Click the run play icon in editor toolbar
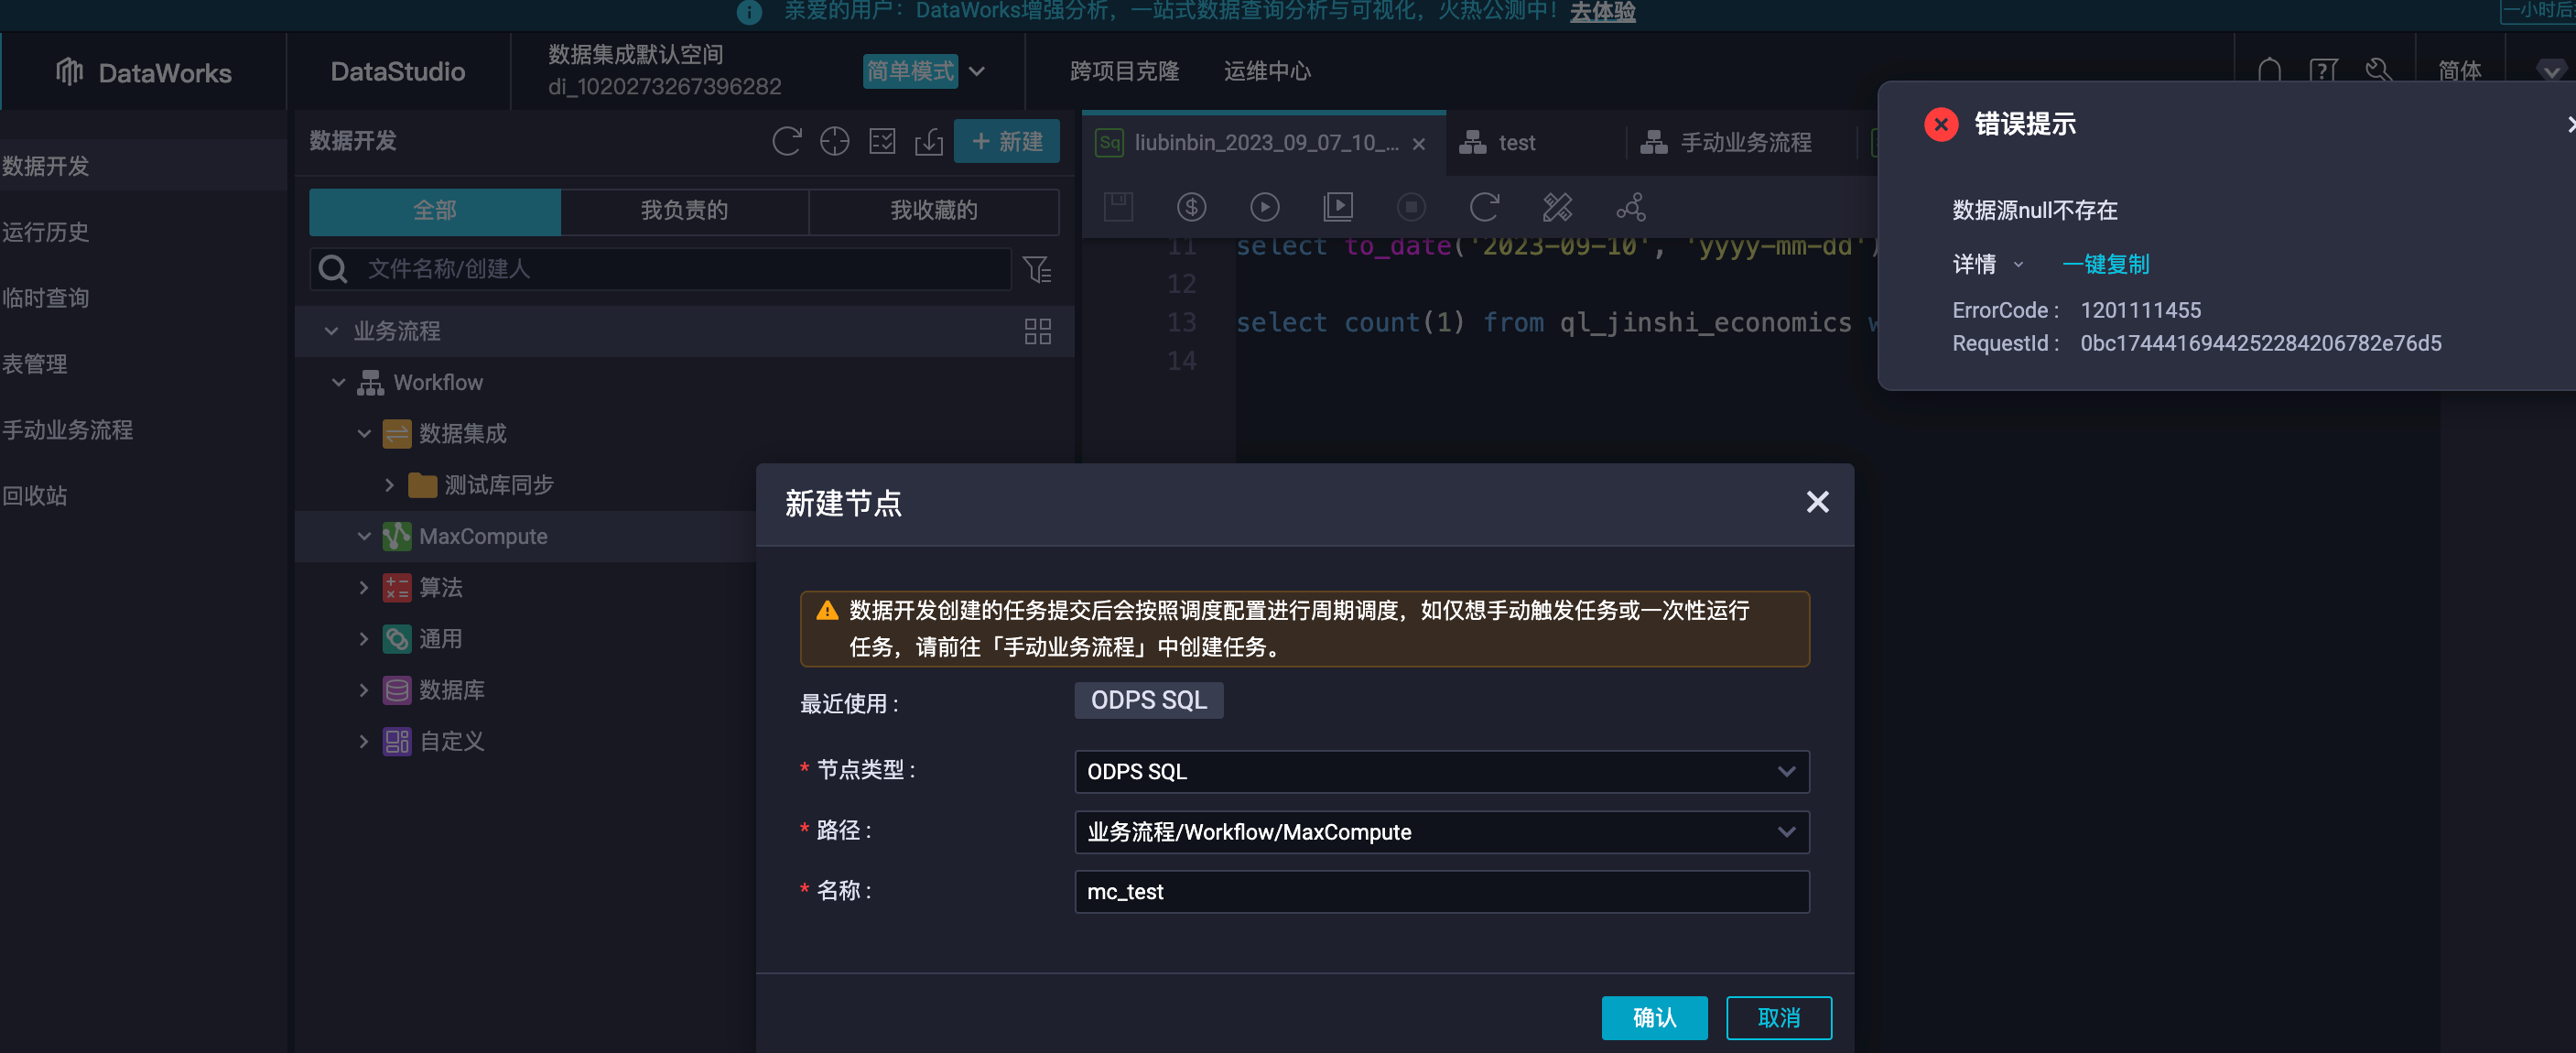This screenshot has width=2576, height=1053. (x=1264, y=207)
